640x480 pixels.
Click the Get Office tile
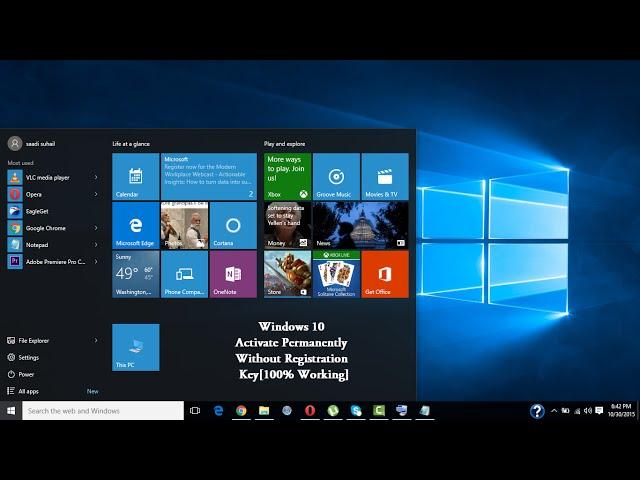(385, 274)
